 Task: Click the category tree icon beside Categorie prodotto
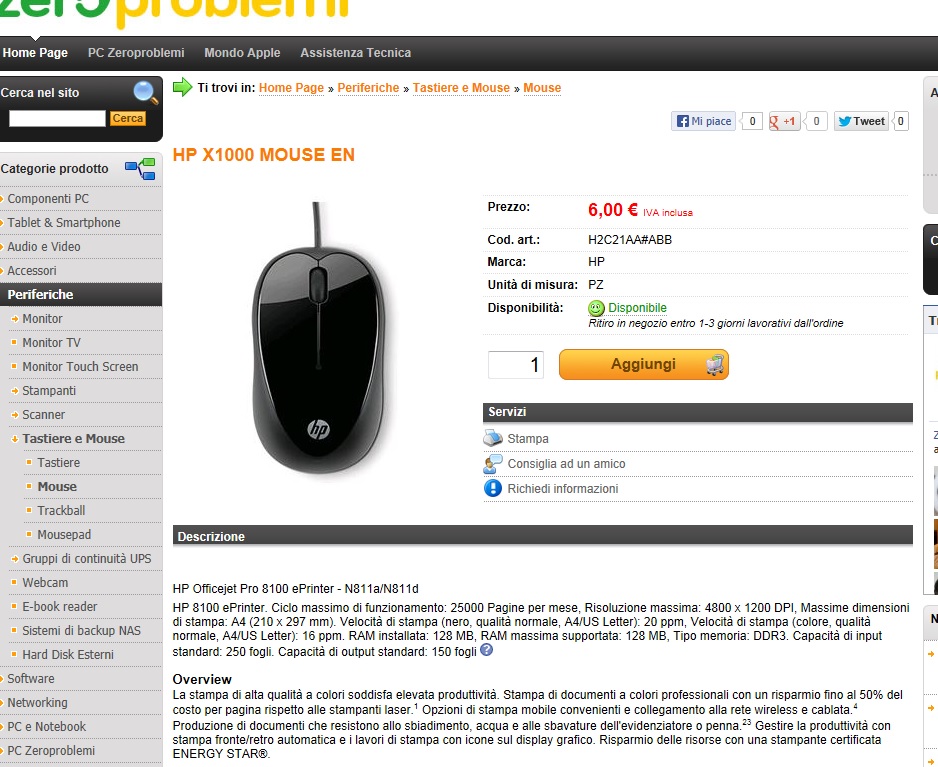(140, 169)
